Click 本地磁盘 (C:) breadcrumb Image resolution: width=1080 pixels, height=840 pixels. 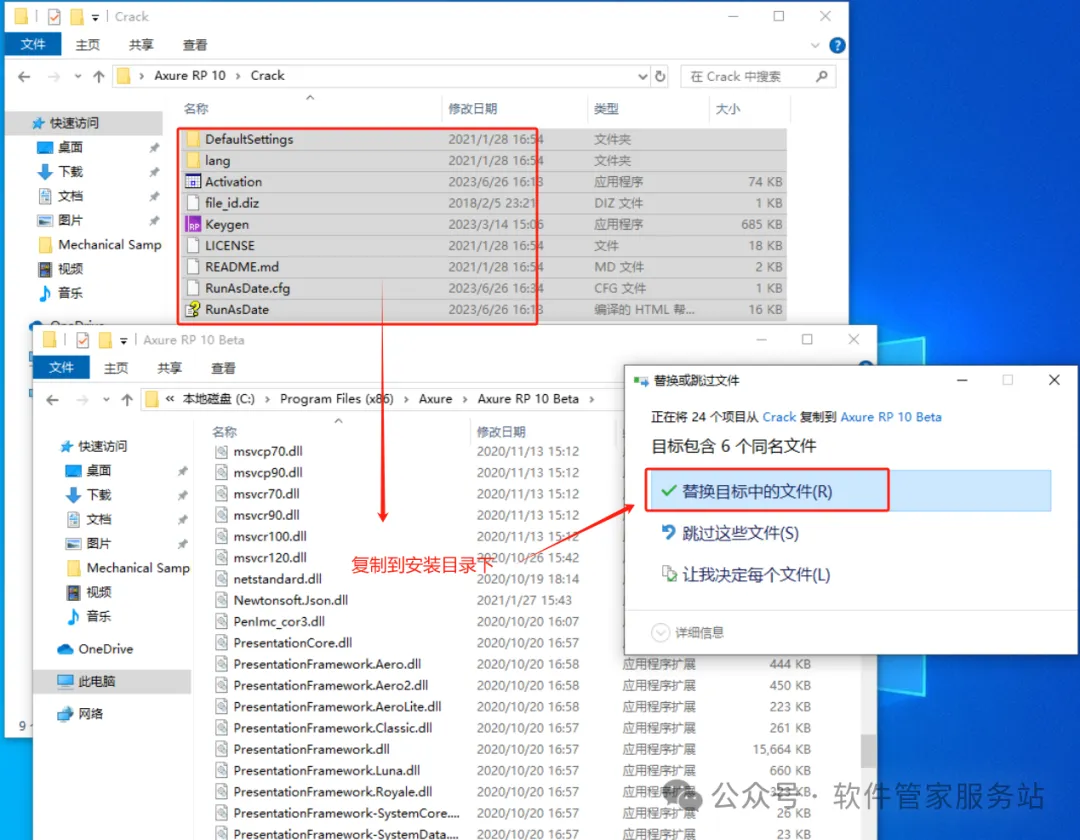tap(218, 399)
